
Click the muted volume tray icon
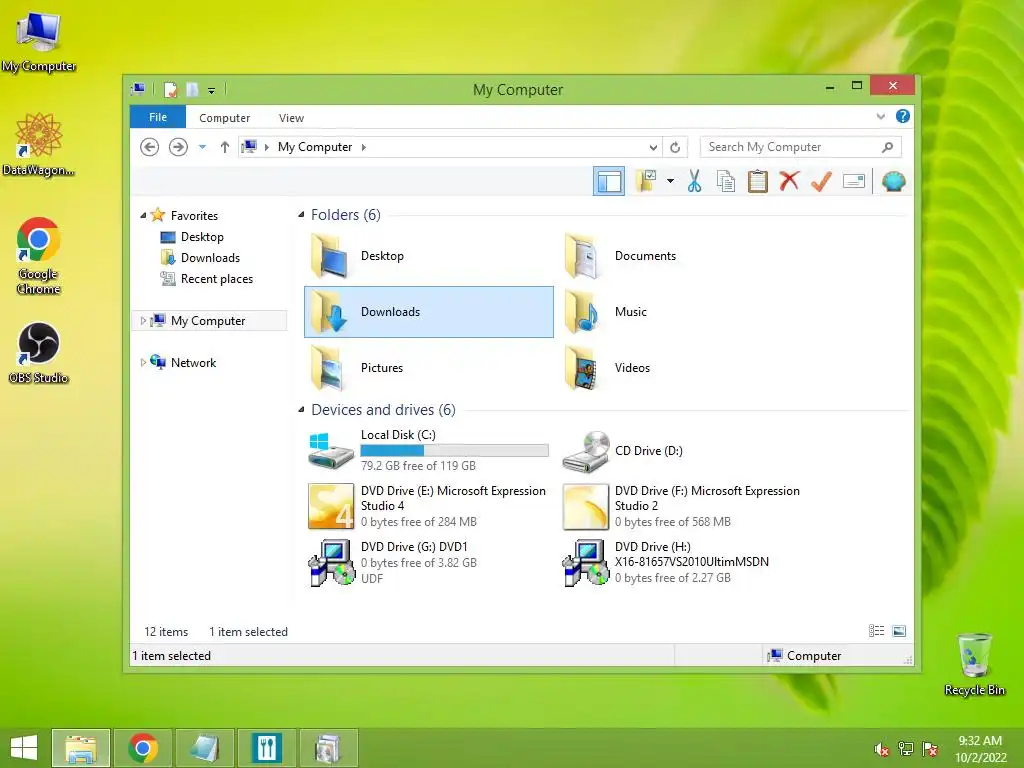pyautogui.click(x=882, y=750)
